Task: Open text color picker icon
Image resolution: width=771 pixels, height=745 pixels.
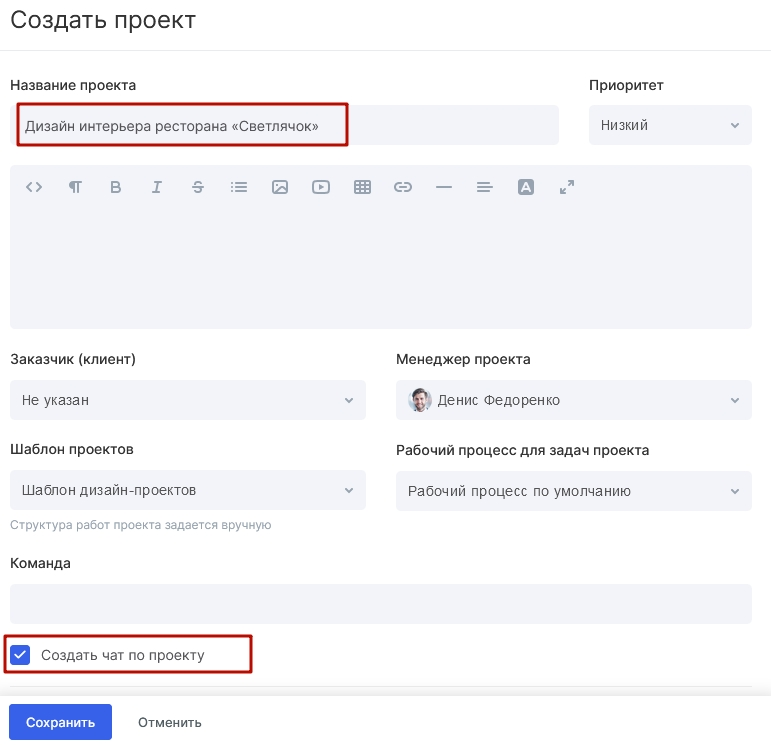Action: click(x=526, y=187)
